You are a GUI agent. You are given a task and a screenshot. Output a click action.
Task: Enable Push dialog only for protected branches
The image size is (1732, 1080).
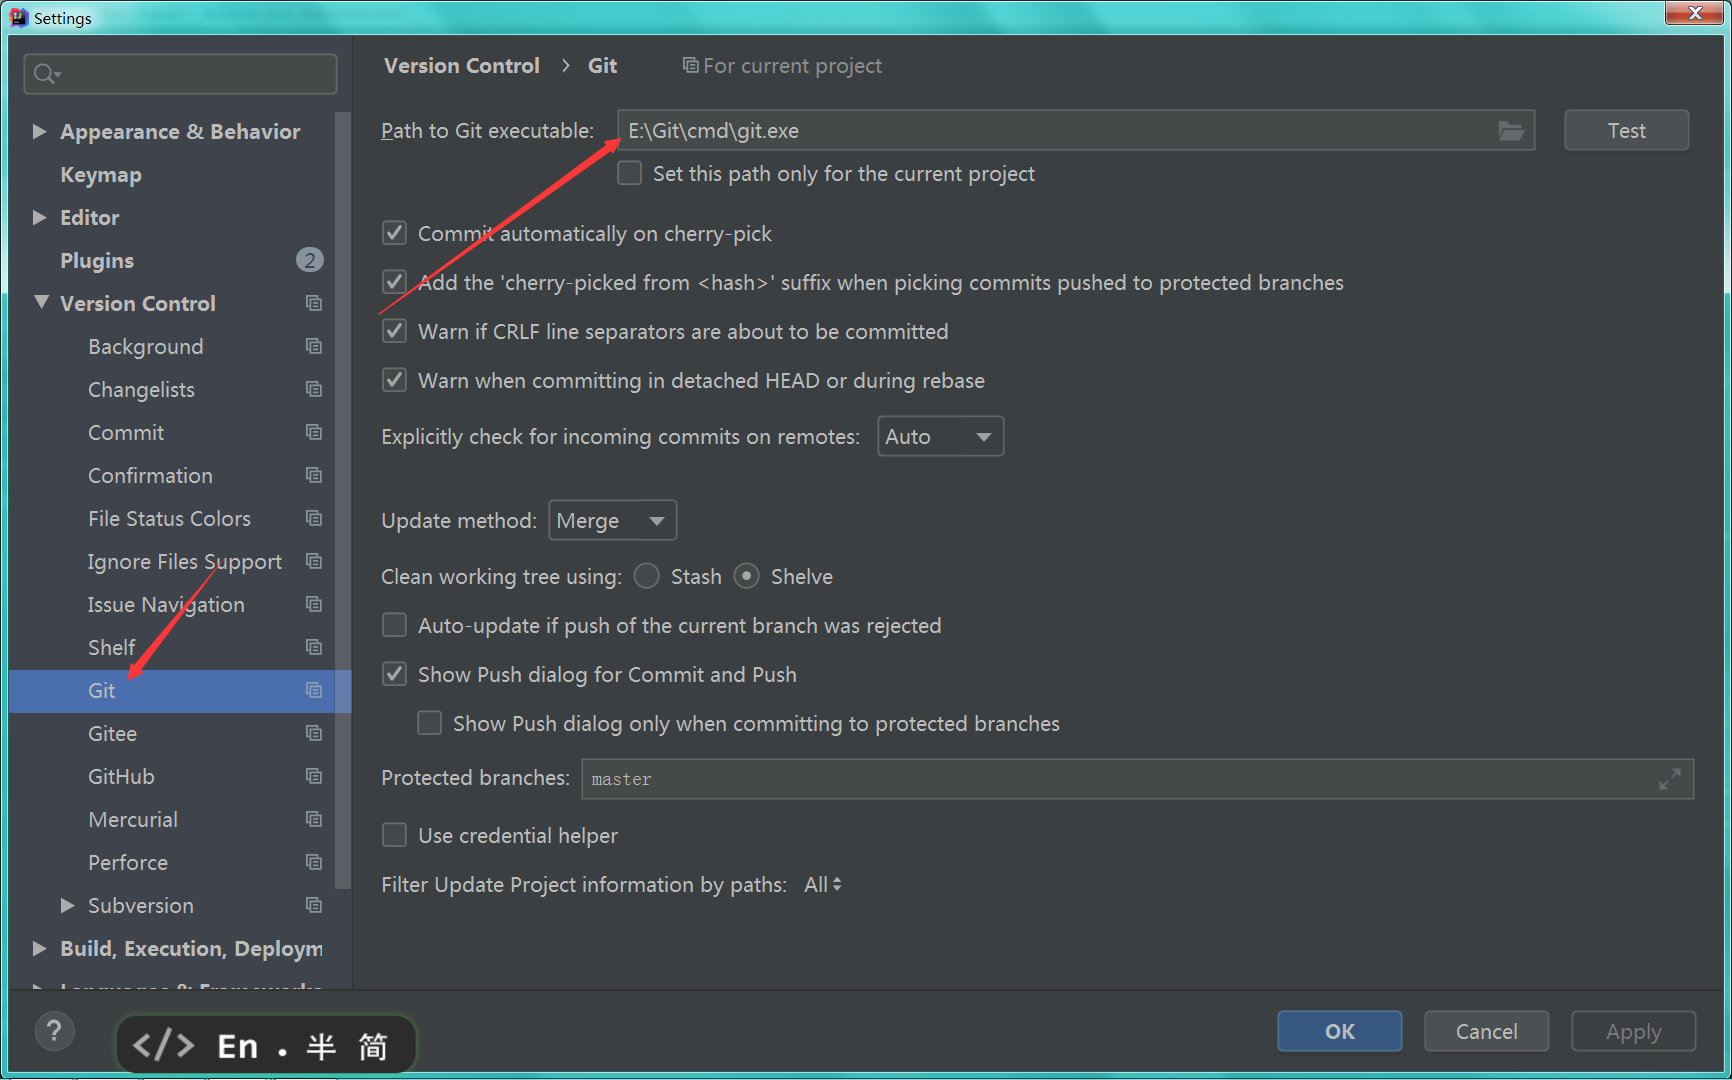[x=430, y=723]
